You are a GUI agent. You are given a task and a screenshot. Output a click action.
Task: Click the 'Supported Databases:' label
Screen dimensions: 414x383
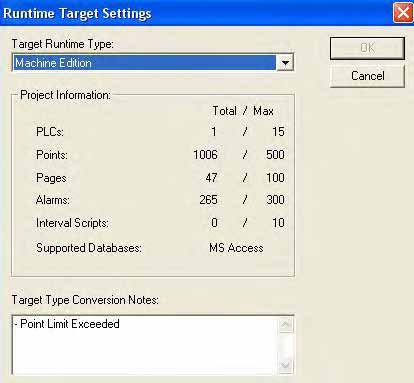tap(89, 248)
